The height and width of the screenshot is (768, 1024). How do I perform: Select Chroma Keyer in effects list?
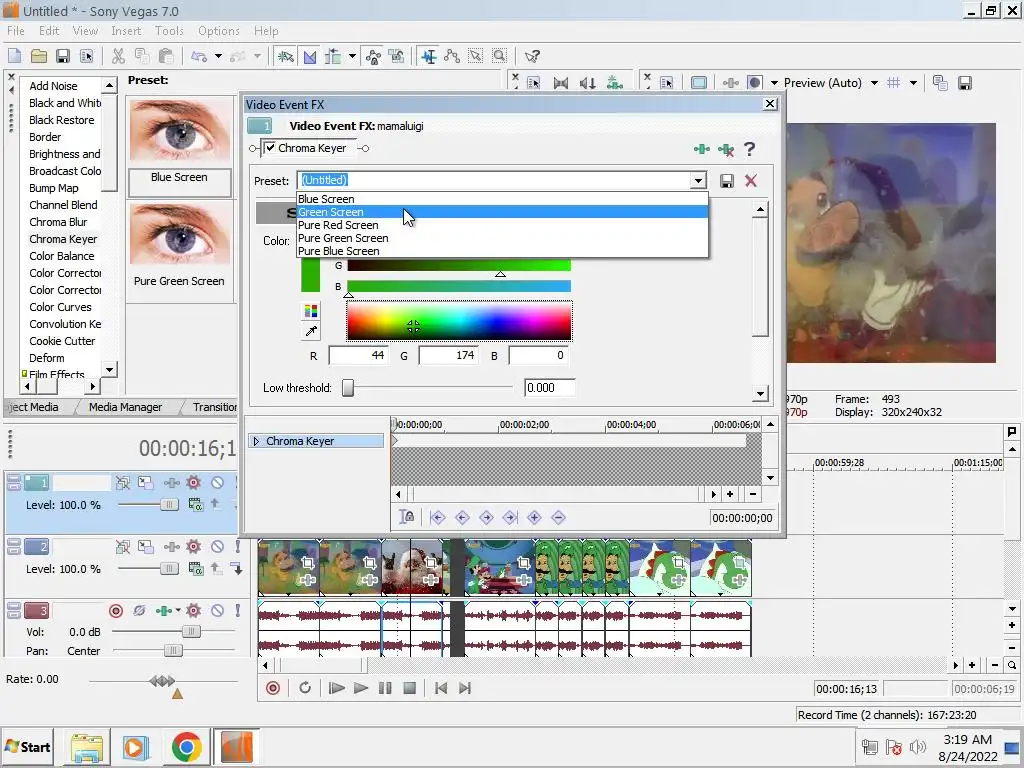click(x=63, y=239)
